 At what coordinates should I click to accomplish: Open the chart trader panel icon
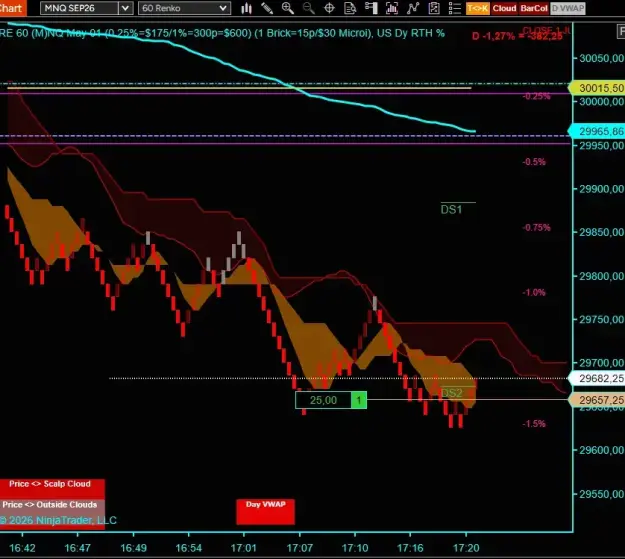click(371, 8)
